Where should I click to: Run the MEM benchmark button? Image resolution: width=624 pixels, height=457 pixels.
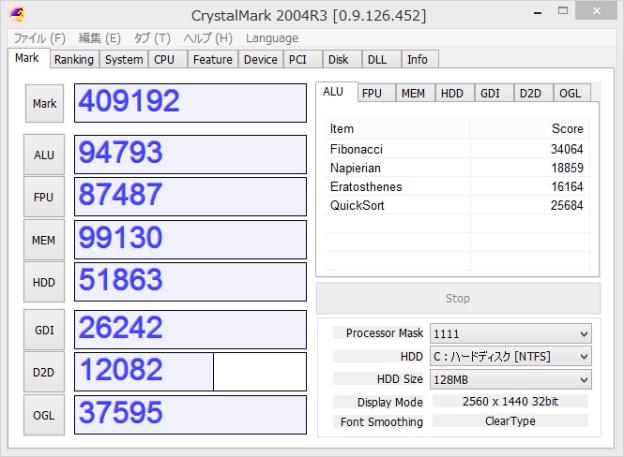[x=44, y=240]
